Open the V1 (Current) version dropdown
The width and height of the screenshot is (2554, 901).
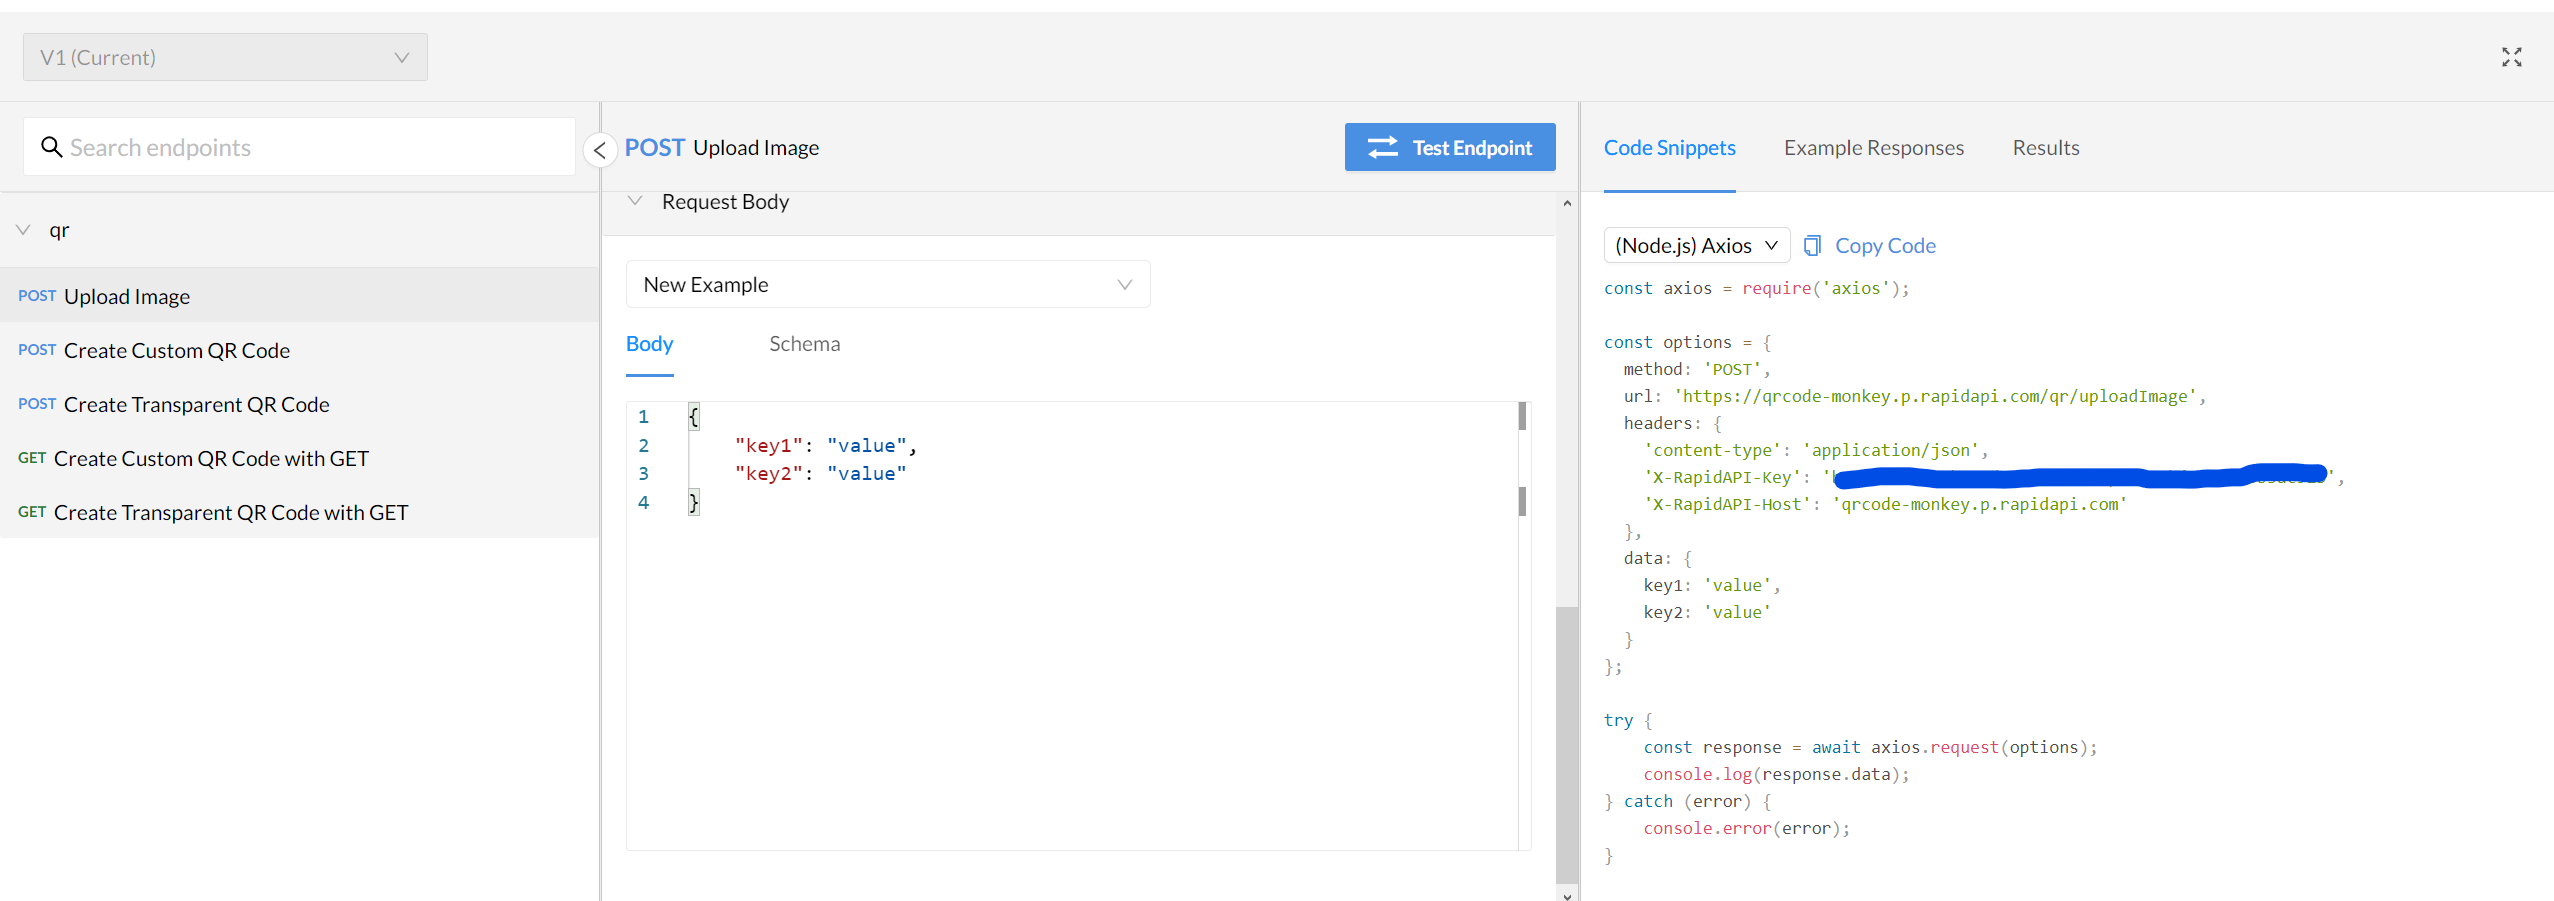pos(225,57)
